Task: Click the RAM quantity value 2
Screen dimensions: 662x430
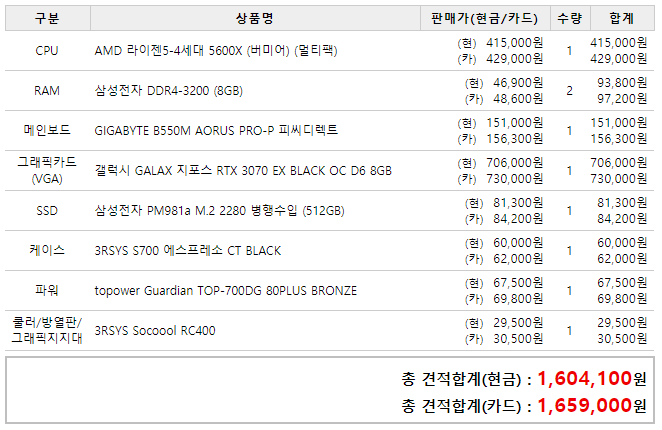Action: click(569, 91)
